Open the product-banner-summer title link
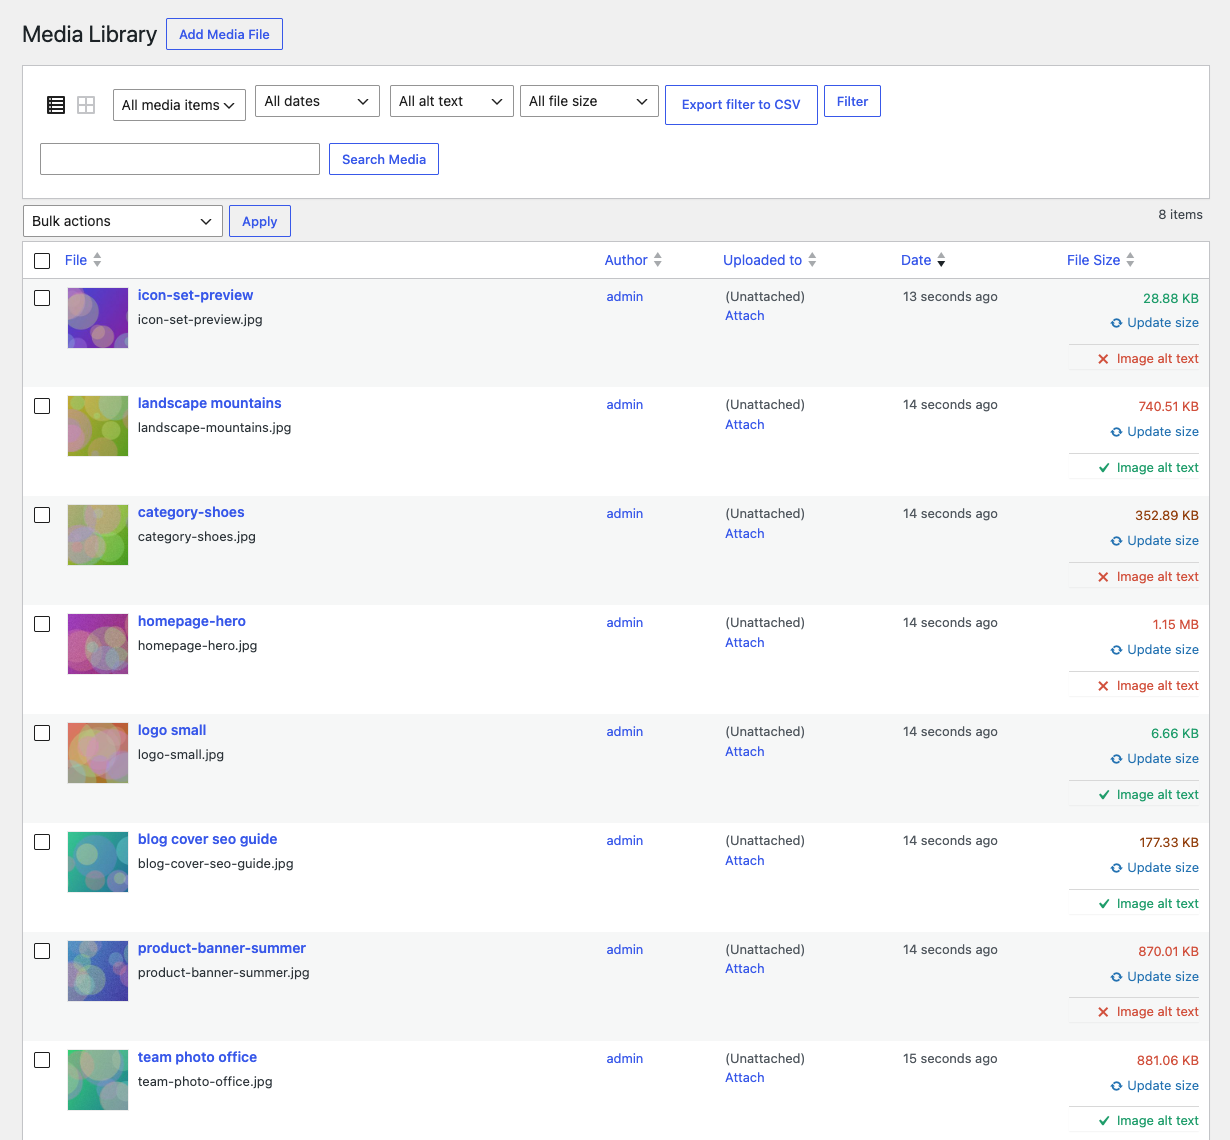The image size is (1230, 1140). [222, 948]
